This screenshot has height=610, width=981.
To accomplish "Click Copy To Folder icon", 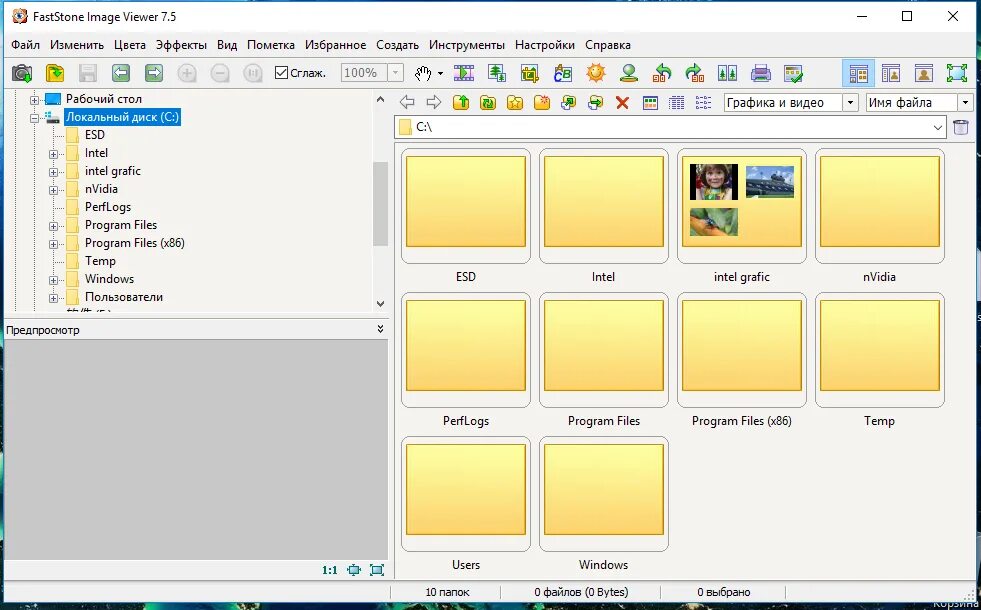I will (x=569, y=102).
